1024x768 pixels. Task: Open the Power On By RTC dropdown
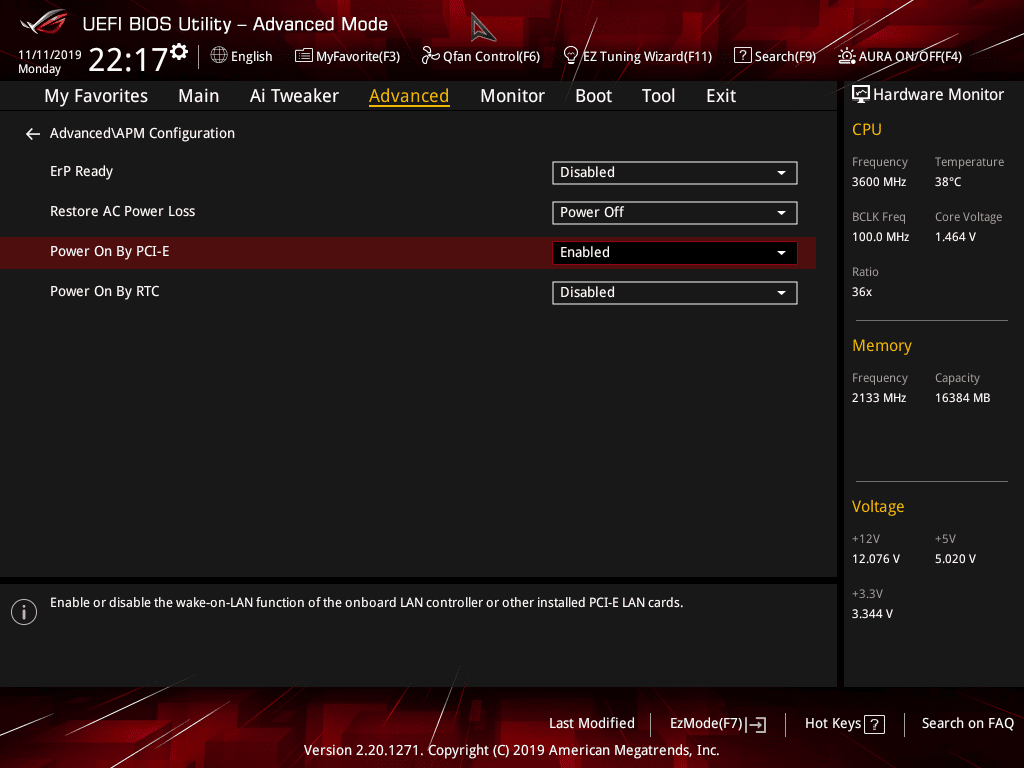click(675, 293)
